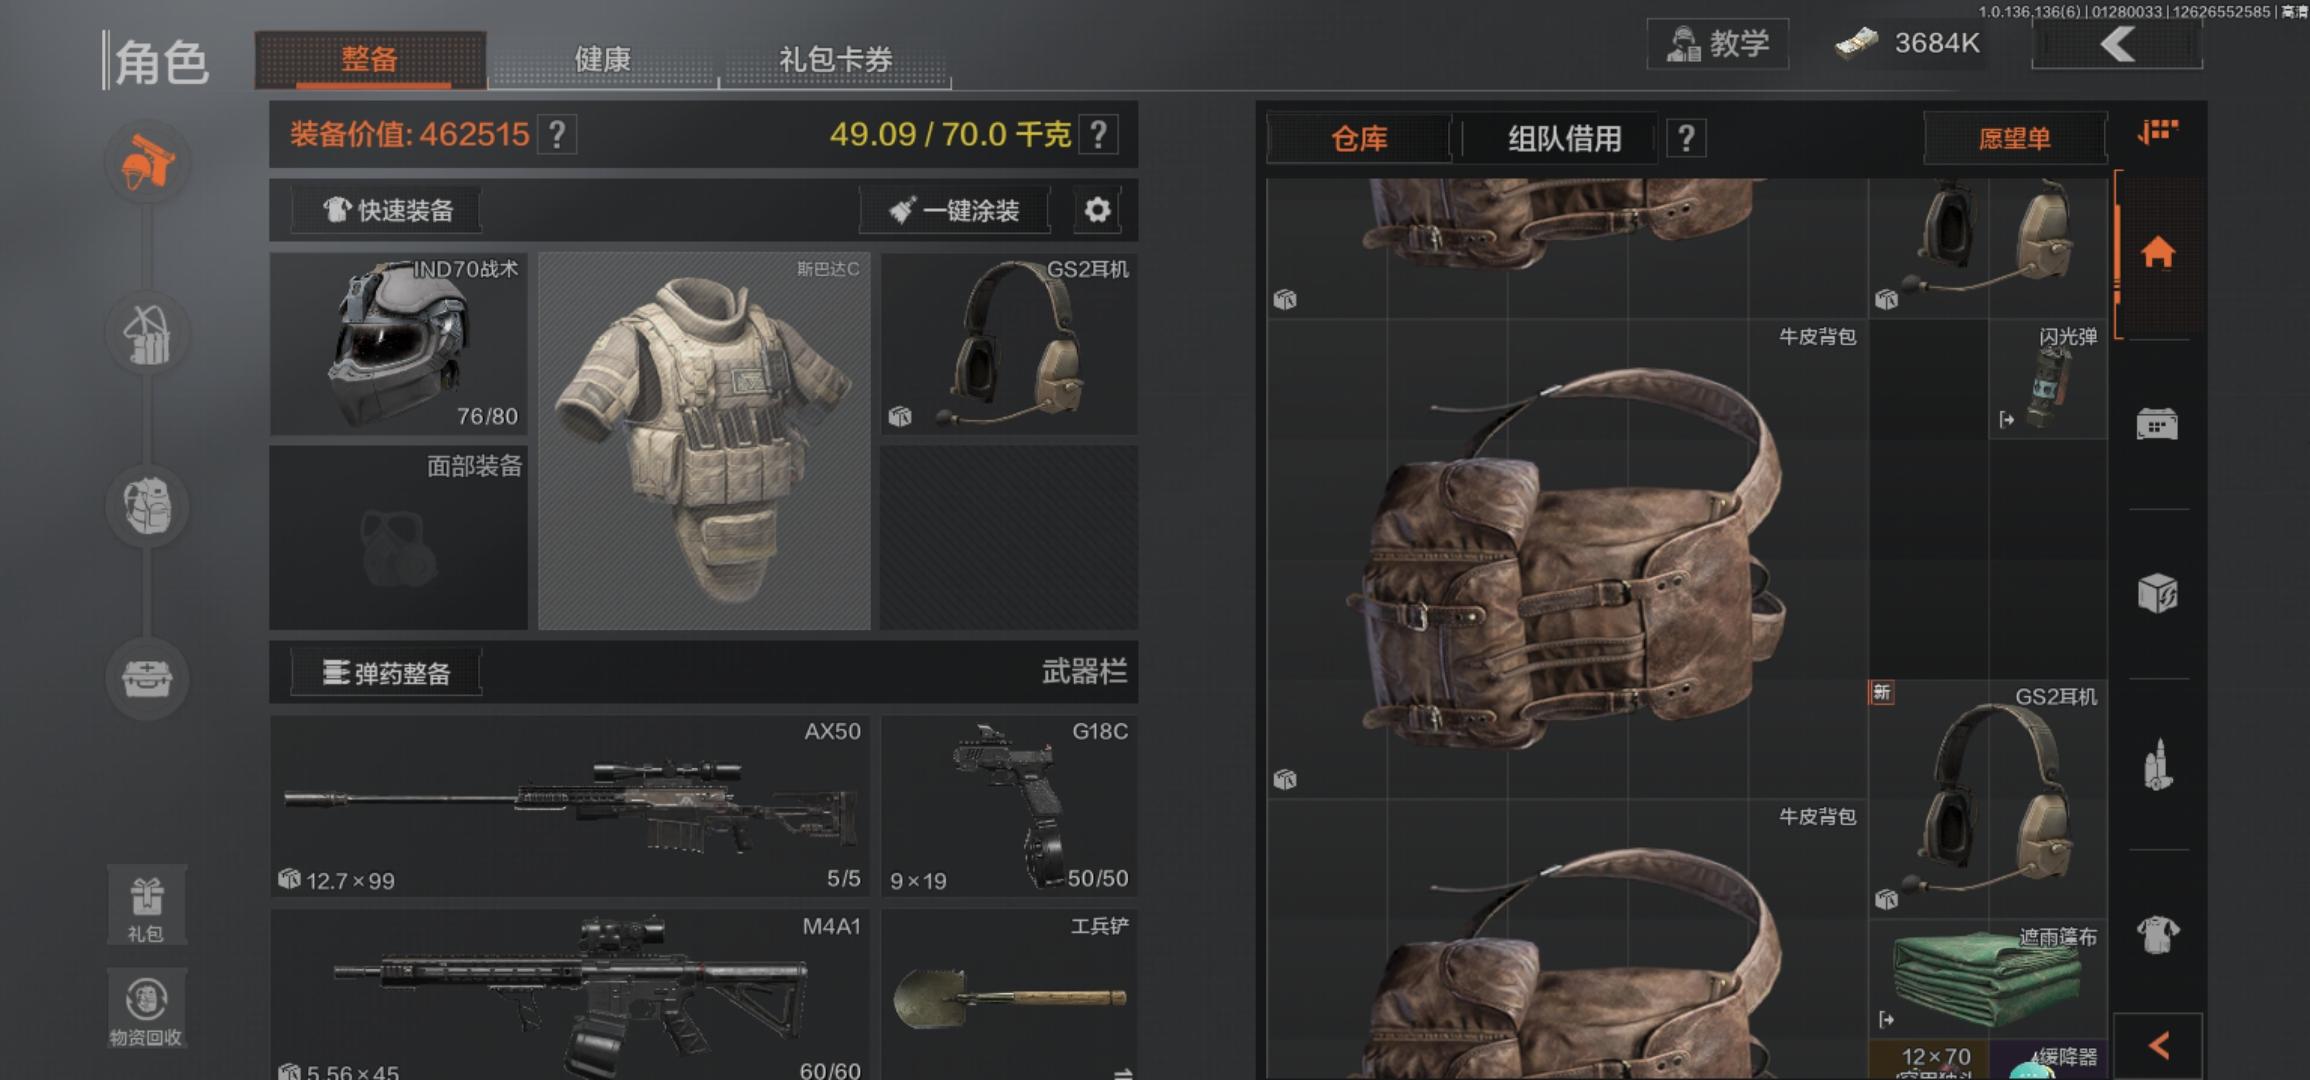Select the 闪光弹 flashbang in warehouse
The width and height of the screenshot is (2310, 1080).
pyautogui.click(x=2048, y=380)
